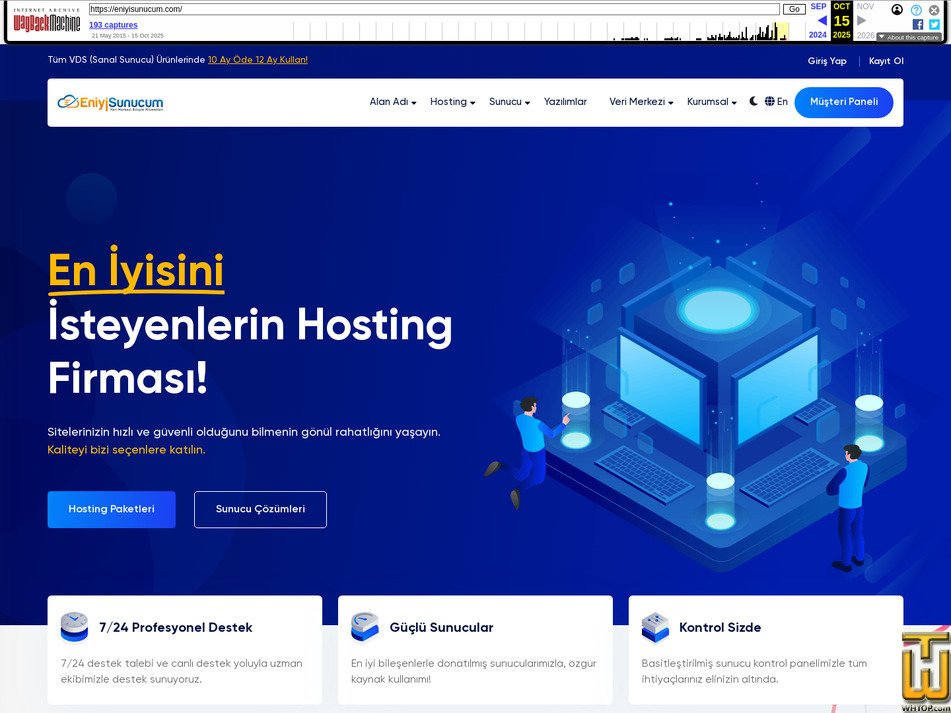Viewport: 951px width, 713px height.
Task: Click the server icon on Güçlü Sunucular card
Action: point(364,625)
